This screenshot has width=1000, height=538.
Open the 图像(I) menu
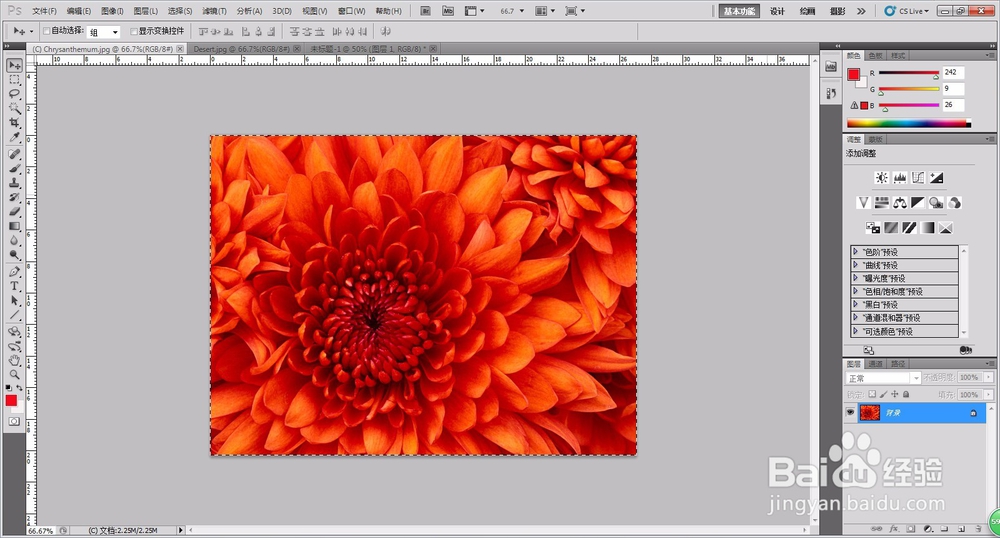click(112, 11)
